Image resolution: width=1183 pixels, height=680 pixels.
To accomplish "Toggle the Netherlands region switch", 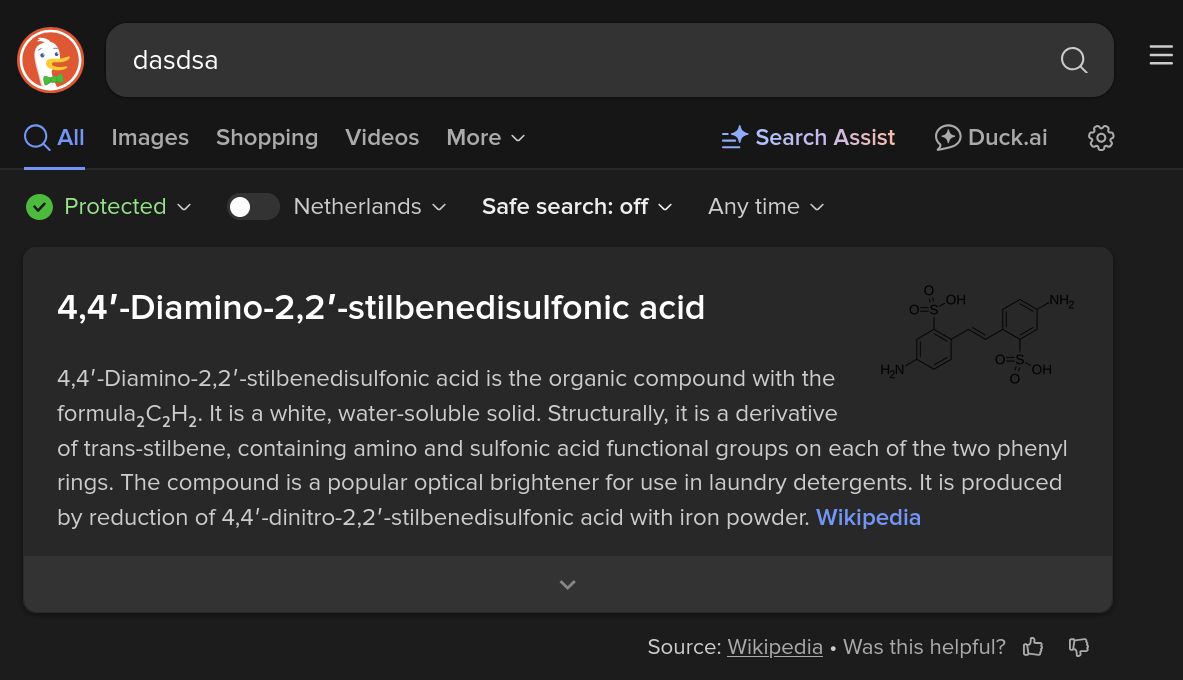I will (x=253, y=207).
